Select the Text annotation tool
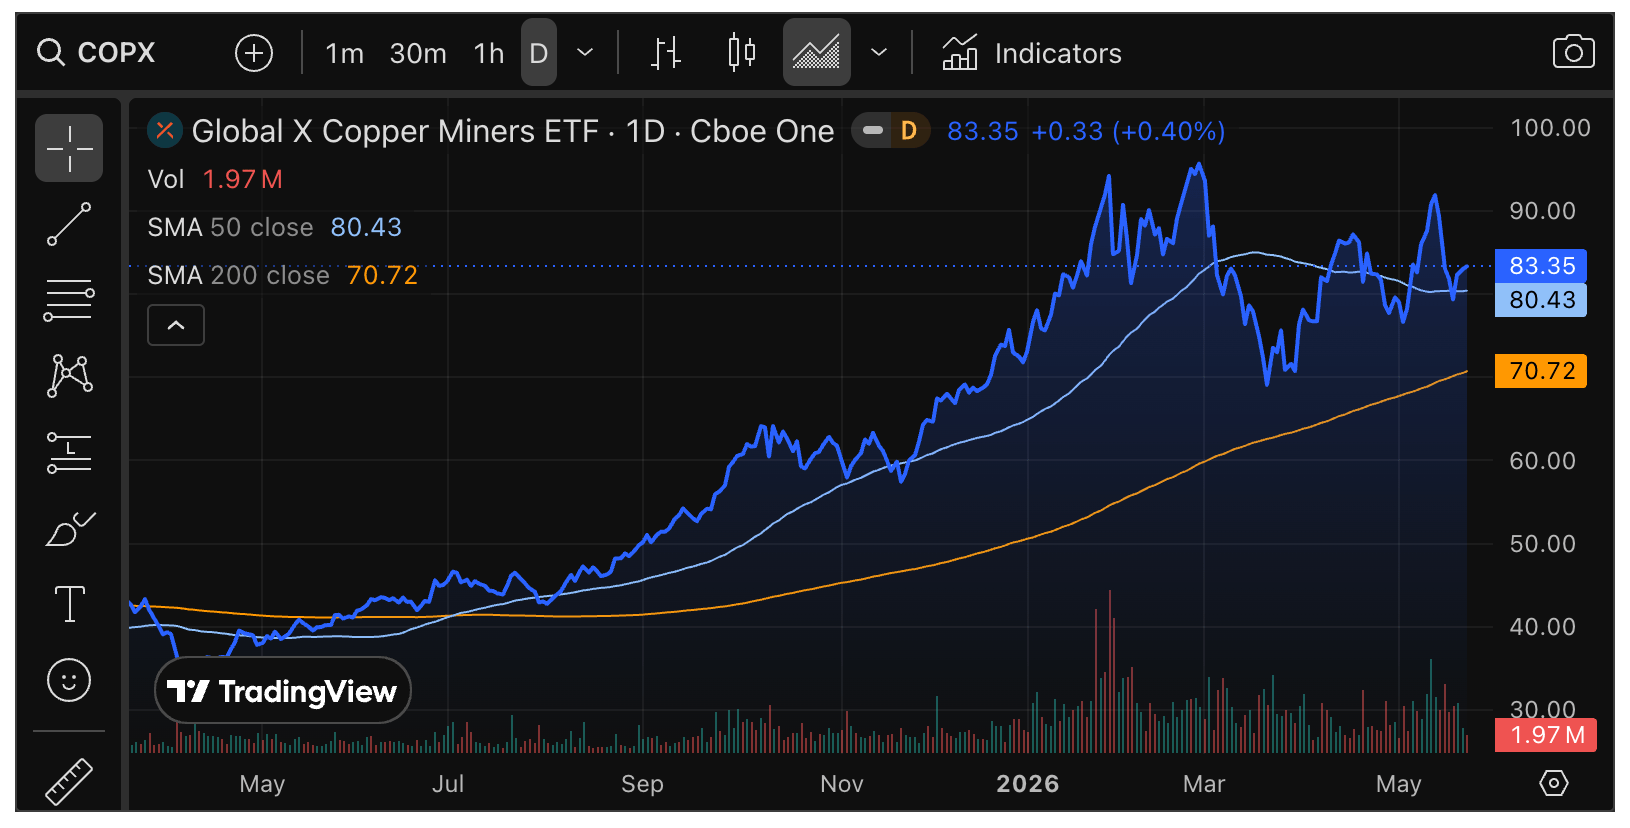 pyautogui.click(x=69, y=604)
